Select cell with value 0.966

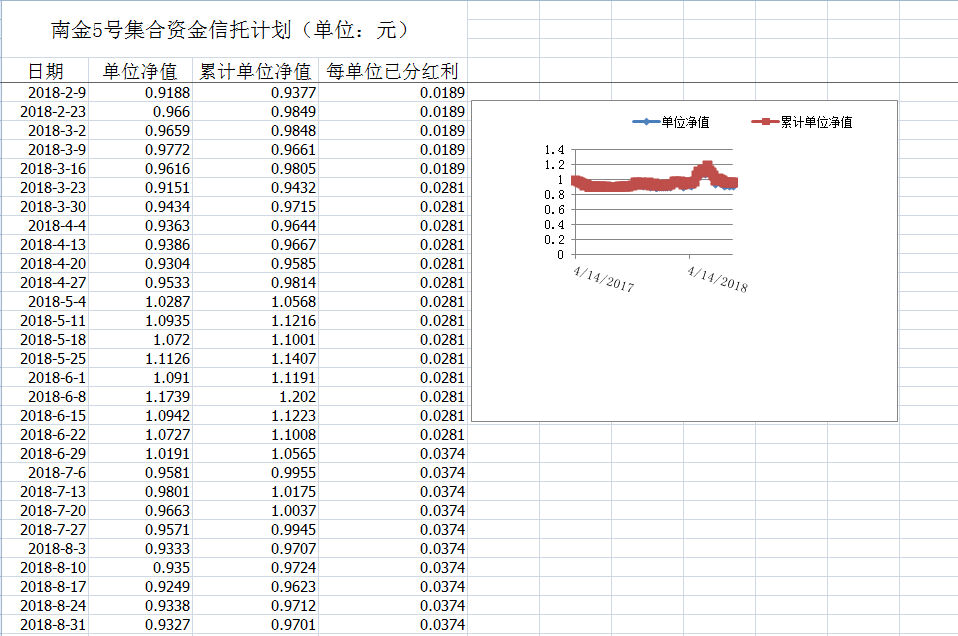click(141, 112)
